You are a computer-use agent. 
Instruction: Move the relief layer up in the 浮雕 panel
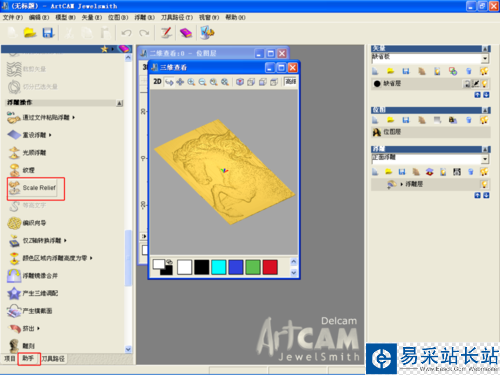477,195
